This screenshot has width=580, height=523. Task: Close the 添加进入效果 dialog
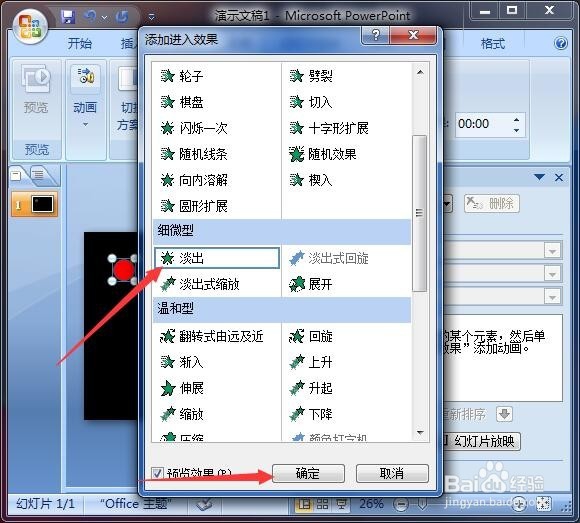coord(414,35)
